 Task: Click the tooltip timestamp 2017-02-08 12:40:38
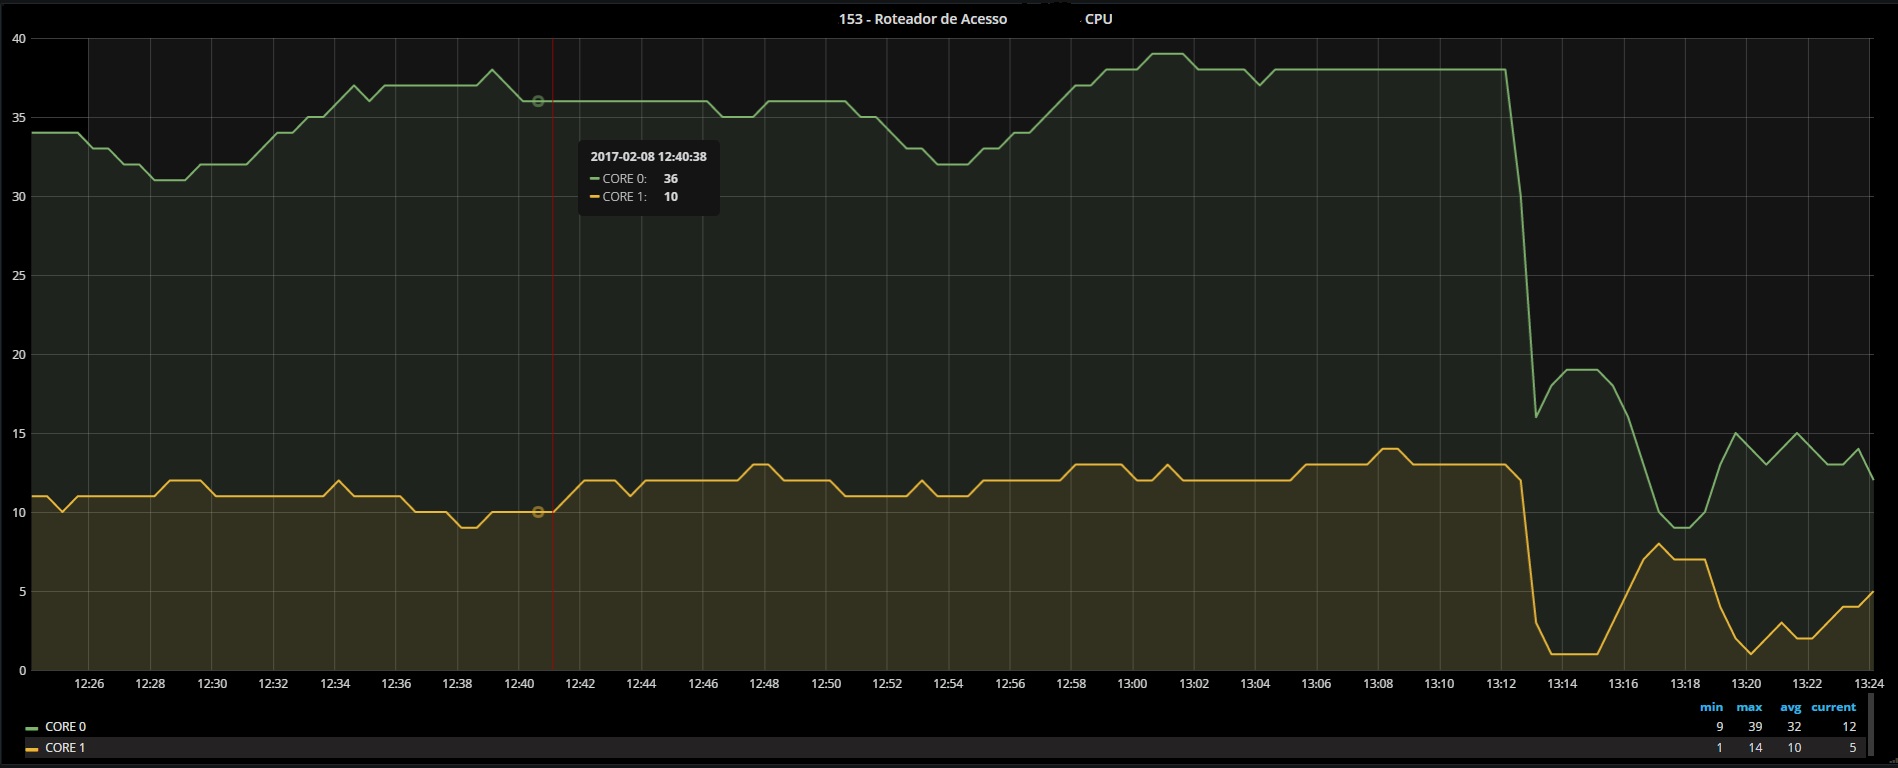pyautogui.click(x=648, y=157)
